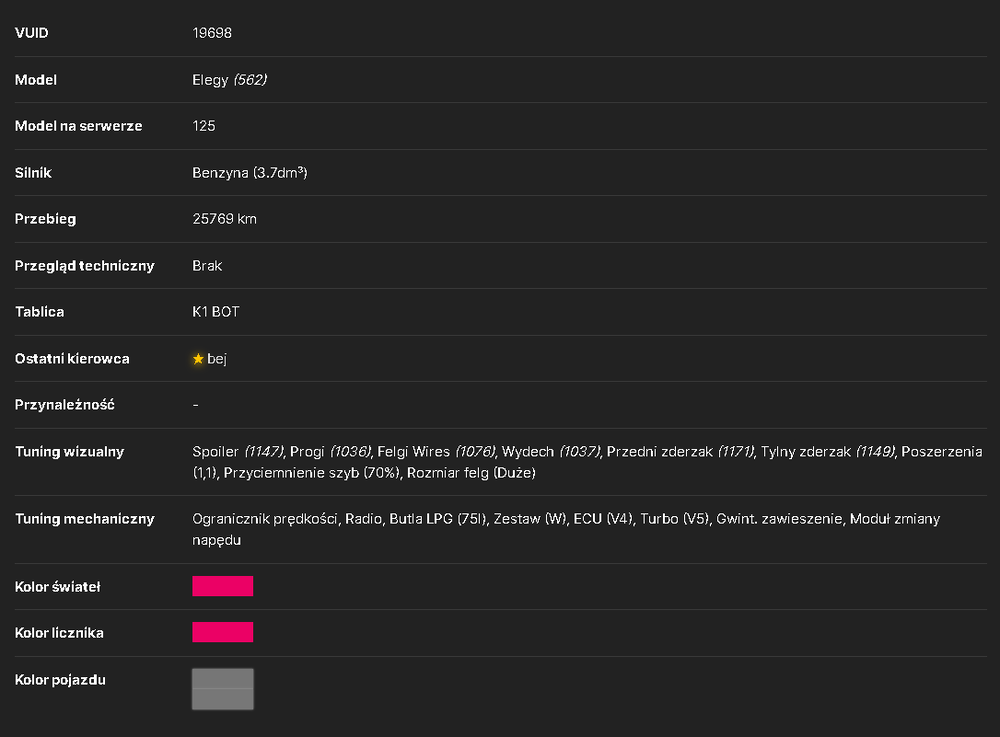Image resolution: width=1000 pixels, height=737 pixels.
Task: Click Felgi Wires (1076) in visual tuning
Action: pyautogui.click(x=436, y=452)
